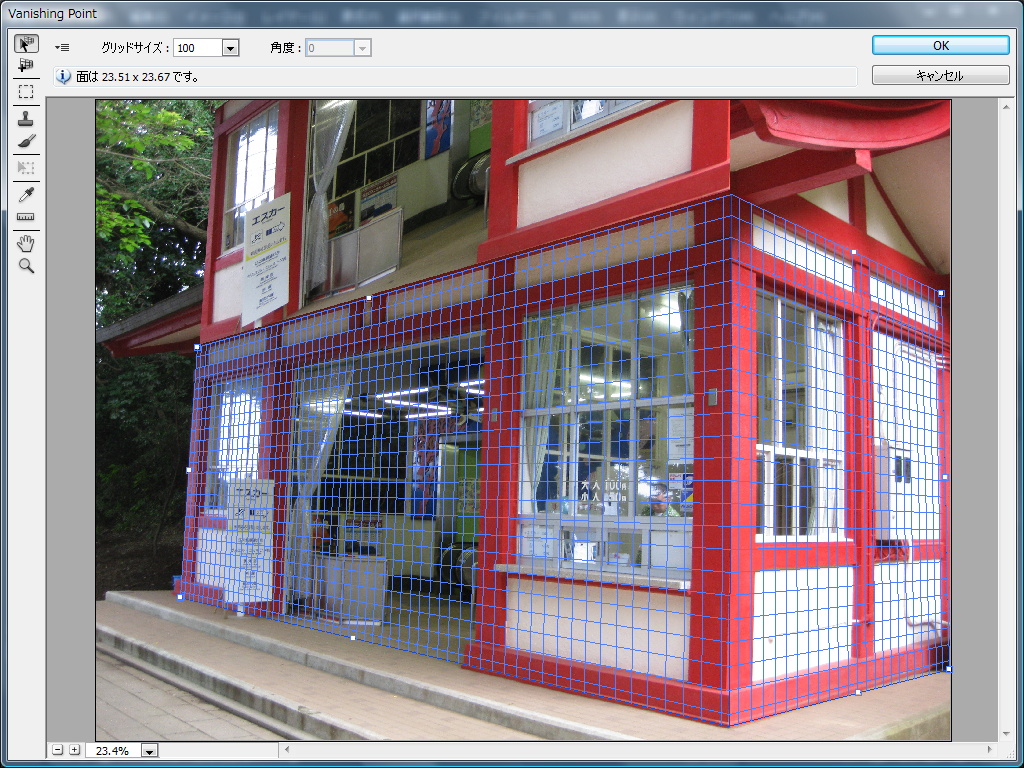Click the Vanishing Point title bar
The image size is (1024, 768).
(512, 13)
